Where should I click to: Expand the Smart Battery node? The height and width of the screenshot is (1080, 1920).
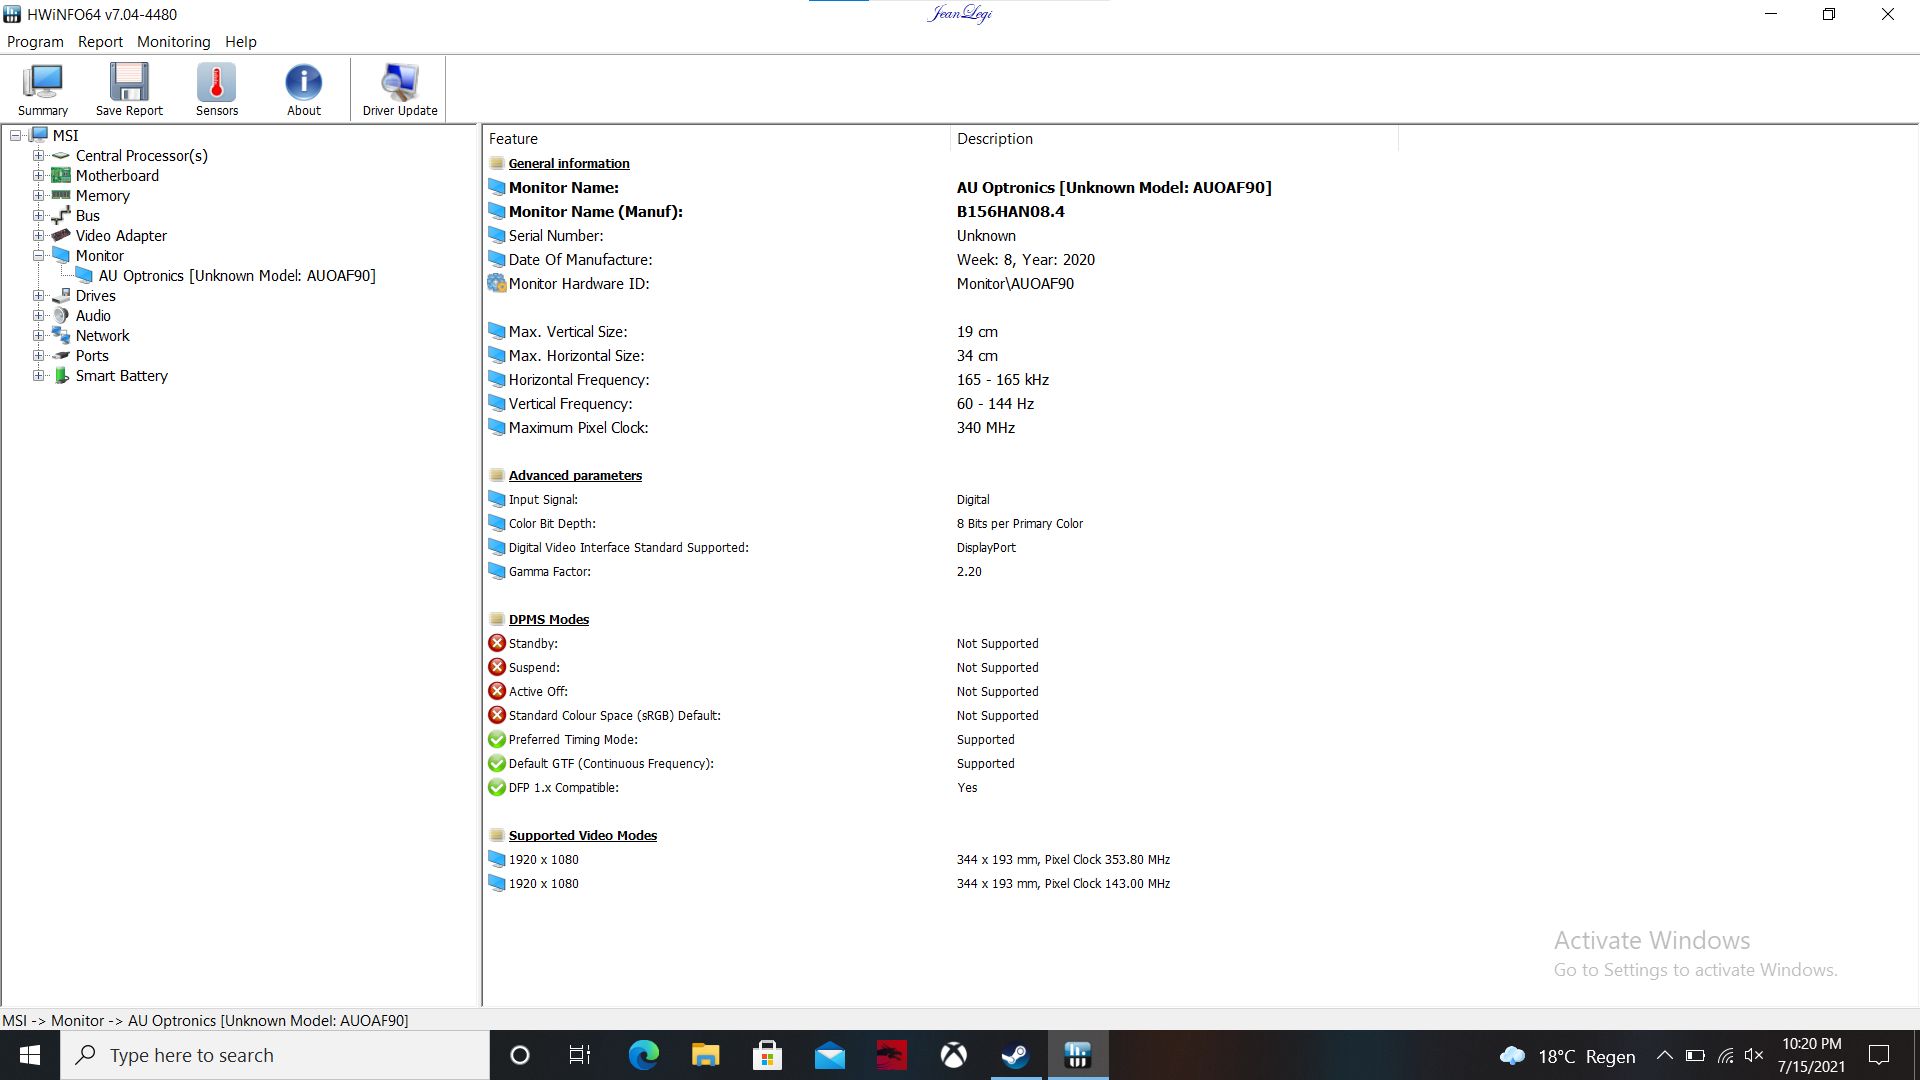tap(38, 375)
